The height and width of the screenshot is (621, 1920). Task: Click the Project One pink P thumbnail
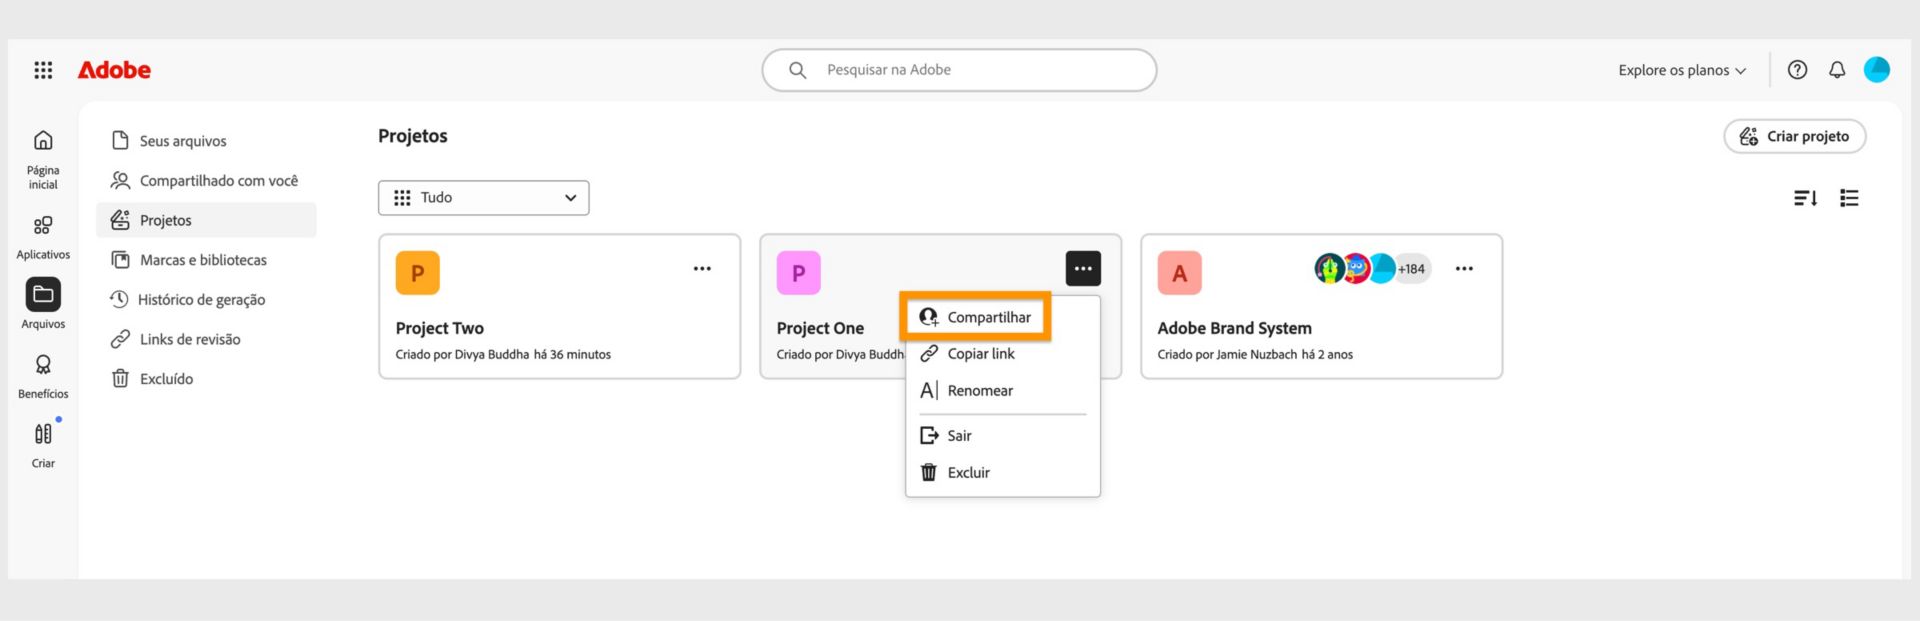click(799, 273)
